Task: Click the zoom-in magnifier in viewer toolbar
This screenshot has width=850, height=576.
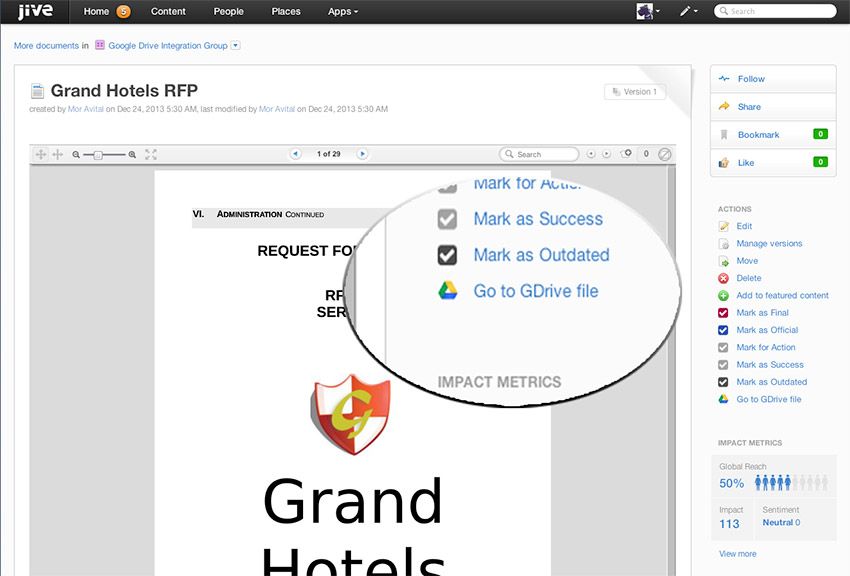Action: click(x=133, y=155)
